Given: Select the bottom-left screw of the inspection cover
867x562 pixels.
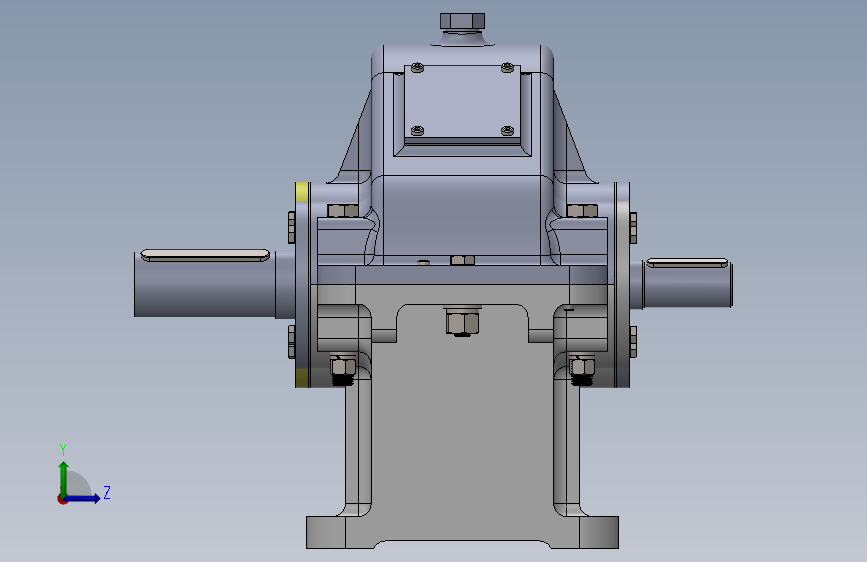Looking at the screenshot, I should pos(418,131).
